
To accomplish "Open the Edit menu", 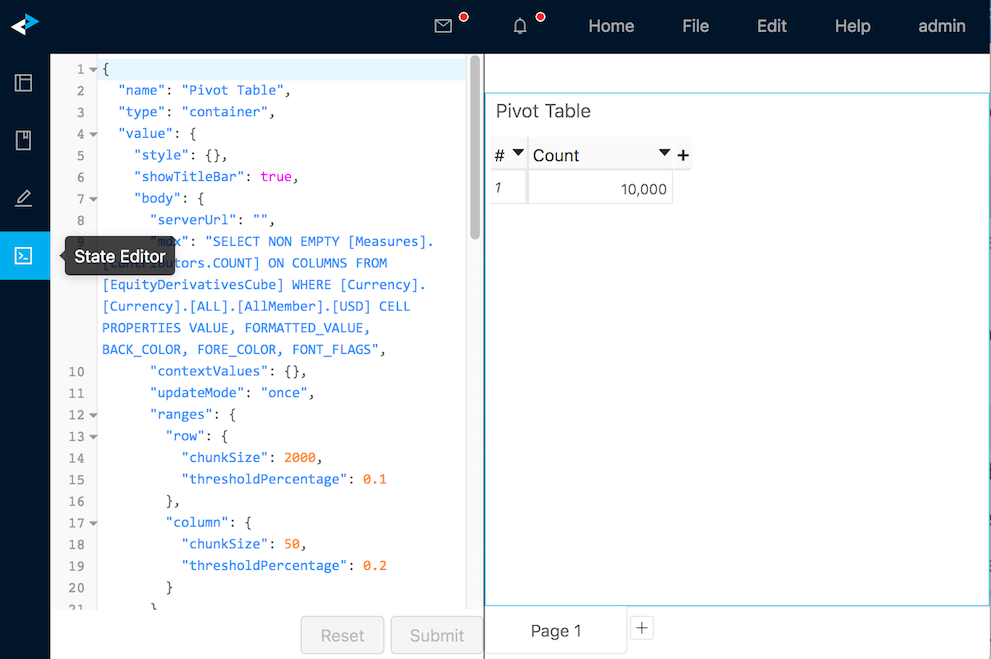I will (772, 26).
